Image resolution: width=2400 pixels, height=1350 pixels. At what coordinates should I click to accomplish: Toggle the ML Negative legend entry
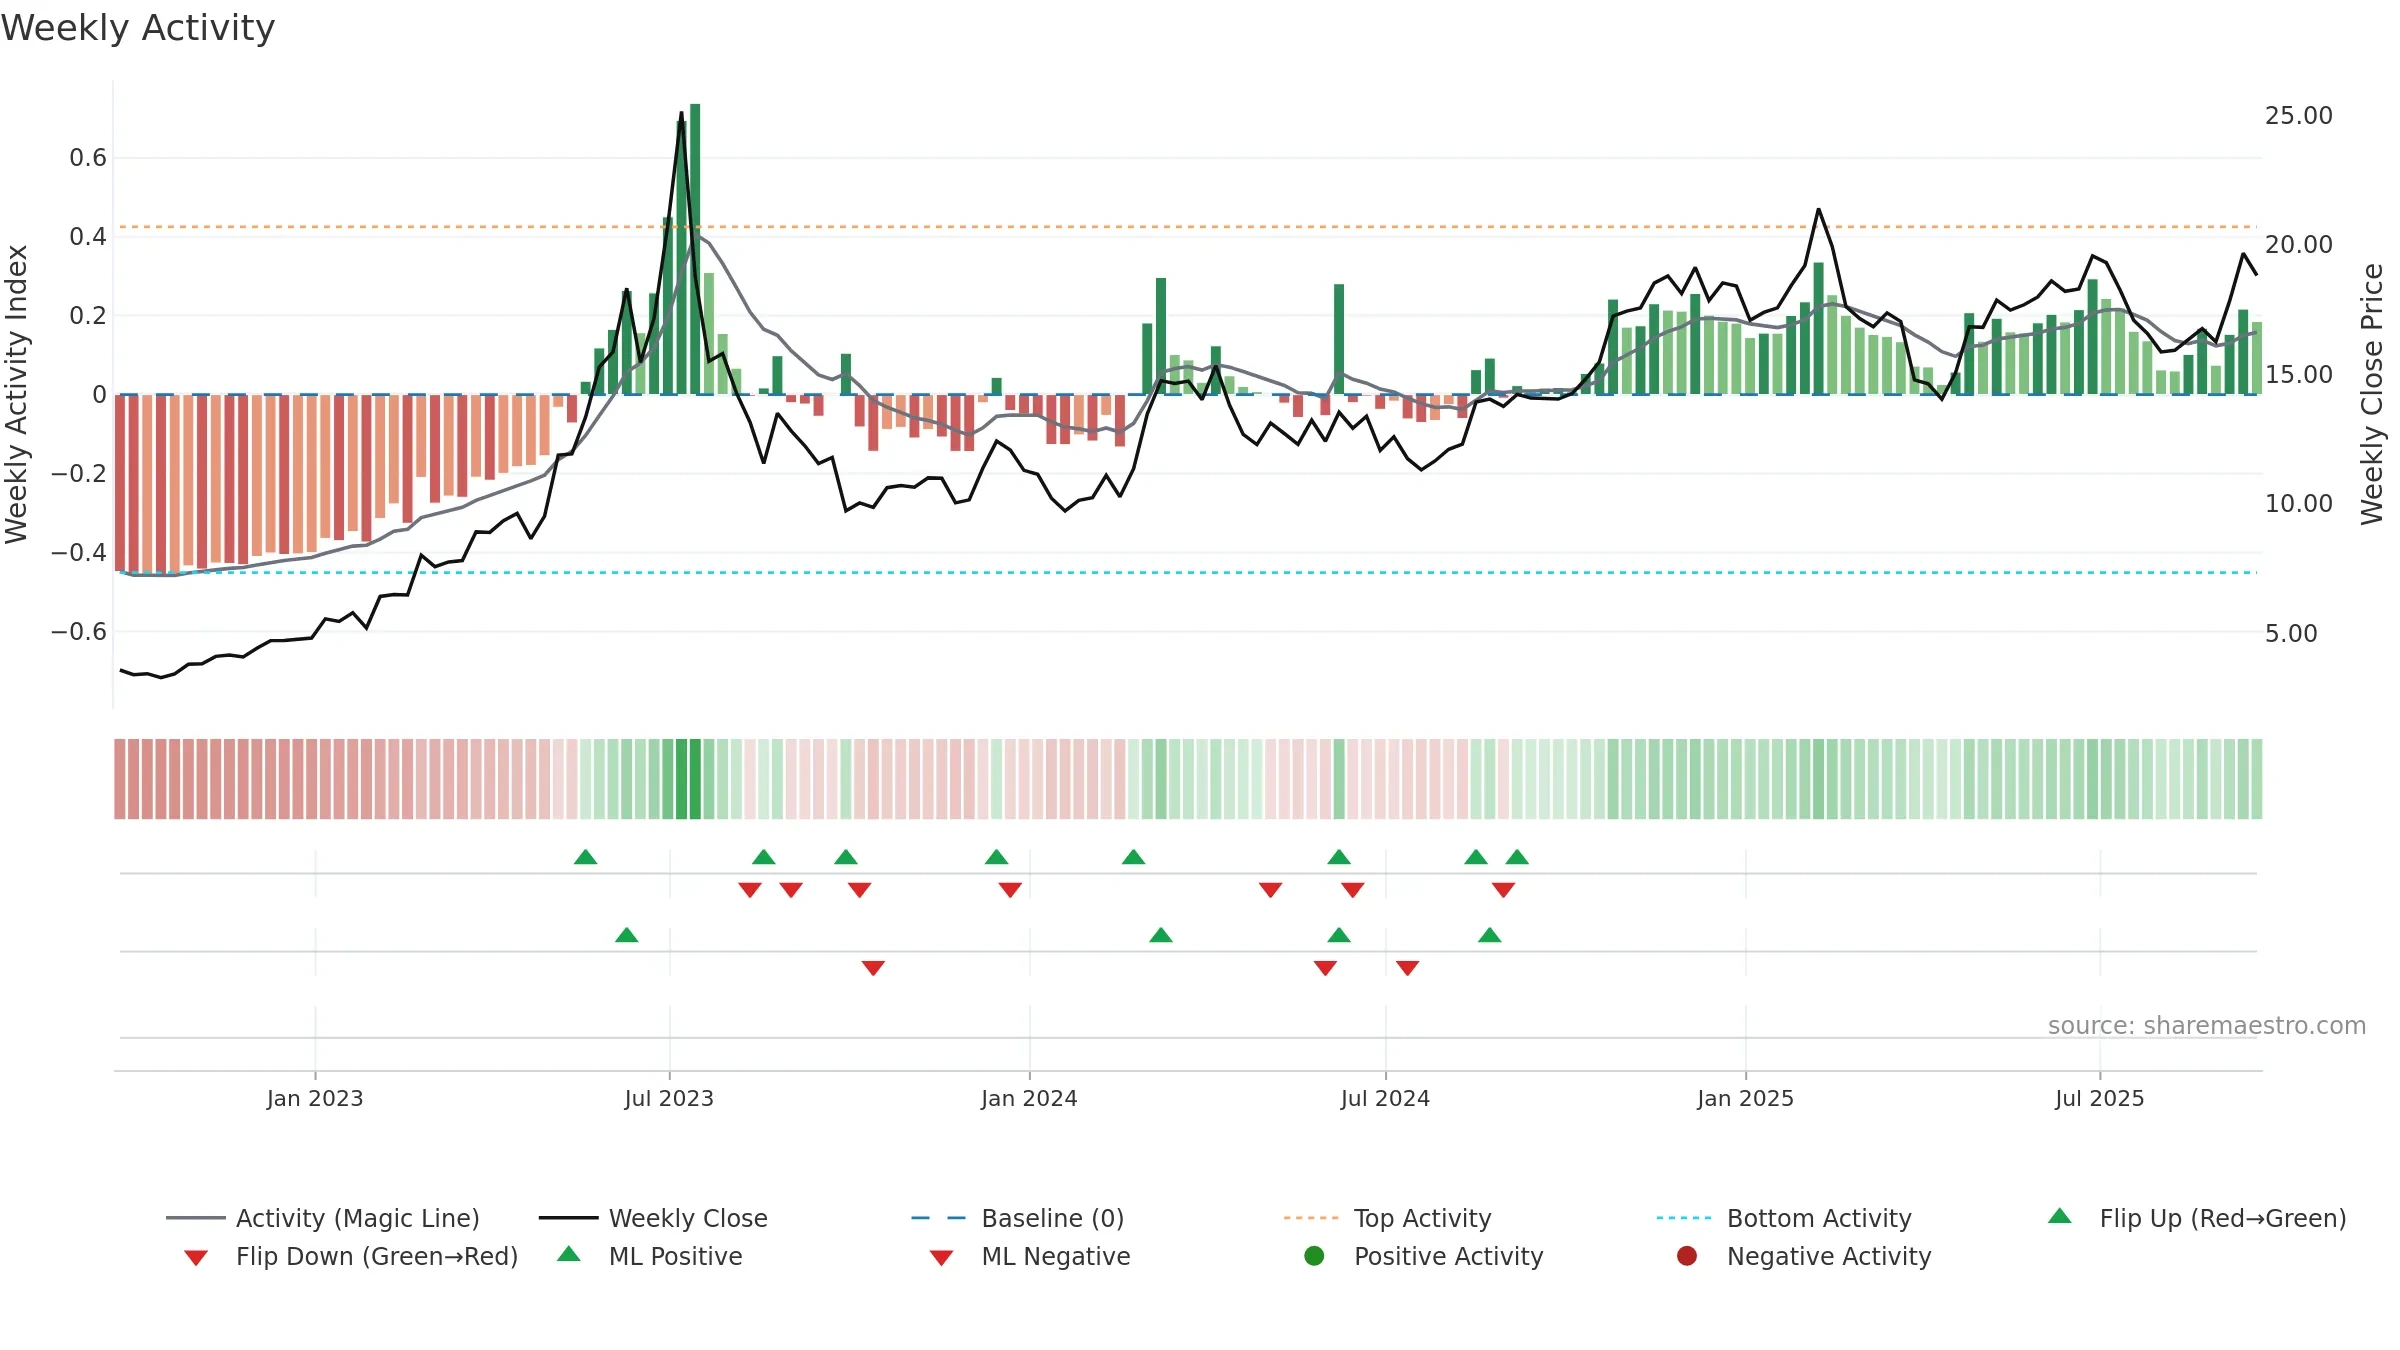[x=1030, y=1256]
